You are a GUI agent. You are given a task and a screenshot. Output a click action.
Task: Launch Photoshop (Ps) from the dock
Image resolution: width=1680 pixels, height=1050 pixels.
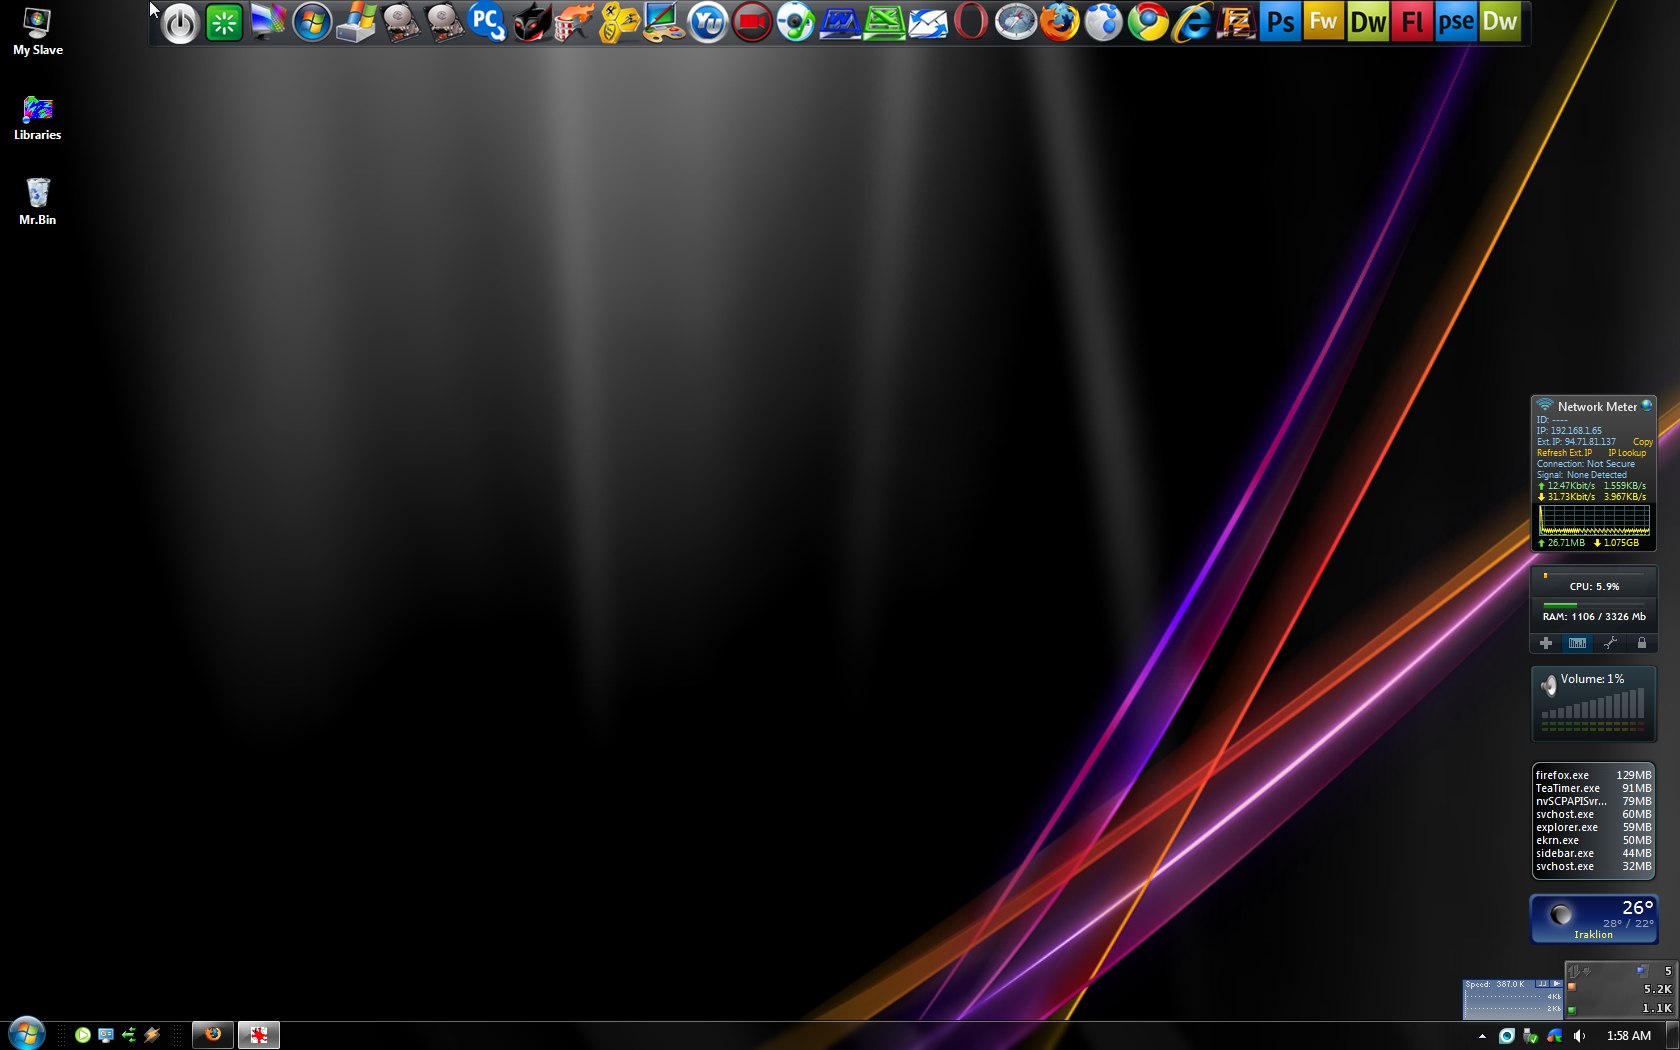(1280, 23)
